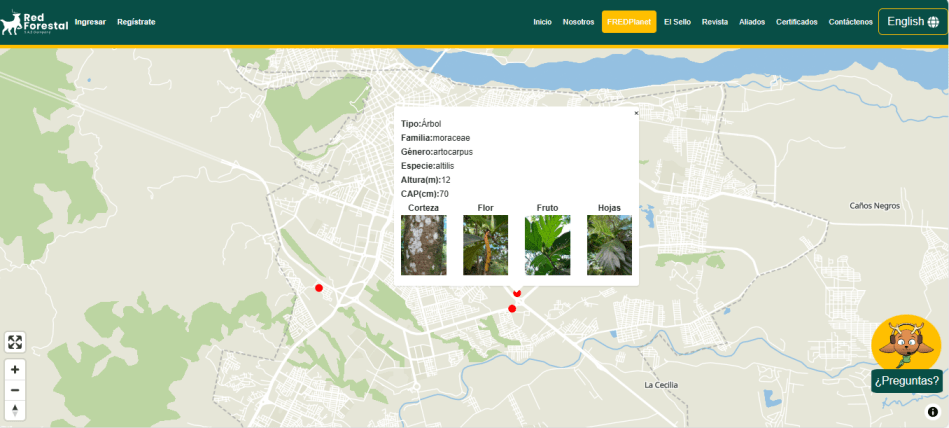Zoom in on the map
This screenshot has height=428, width=949.
(x=15, y=369)
